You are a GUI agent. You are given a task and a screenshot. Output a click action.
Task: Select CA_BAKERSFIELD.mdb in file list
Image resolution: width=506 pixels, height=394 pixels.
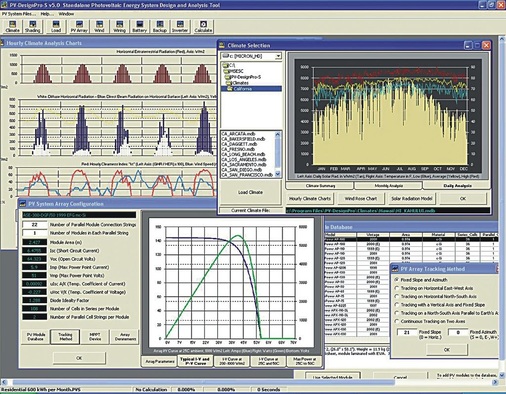tap(244, 139)
